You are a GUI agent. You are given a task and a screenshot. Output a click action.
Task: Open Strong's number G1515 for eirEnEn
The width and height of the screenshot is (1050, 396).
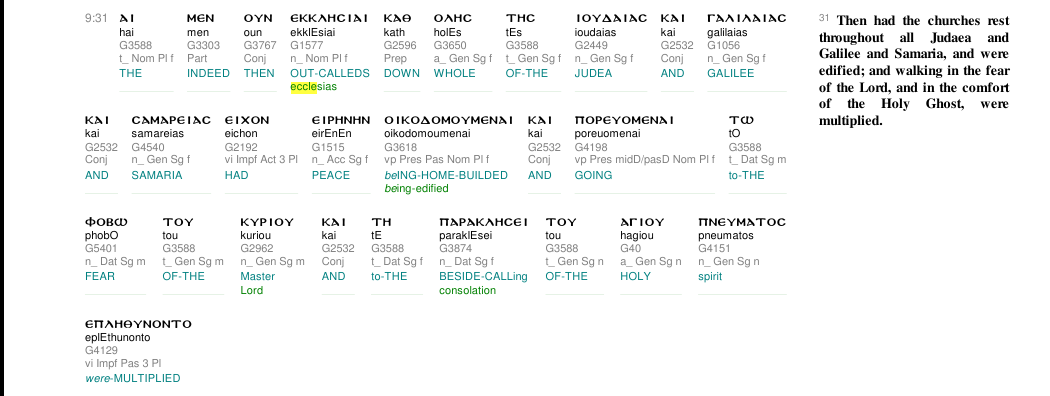[x=325, y=147]
